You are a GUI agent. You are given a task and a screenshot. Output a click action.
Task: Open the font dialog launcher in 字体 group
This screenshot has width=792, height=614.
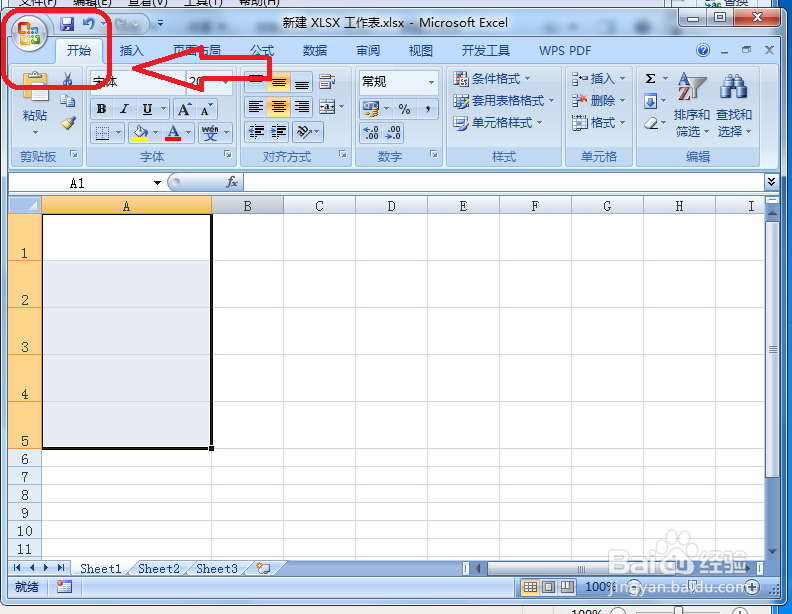(x=228, y=154)
